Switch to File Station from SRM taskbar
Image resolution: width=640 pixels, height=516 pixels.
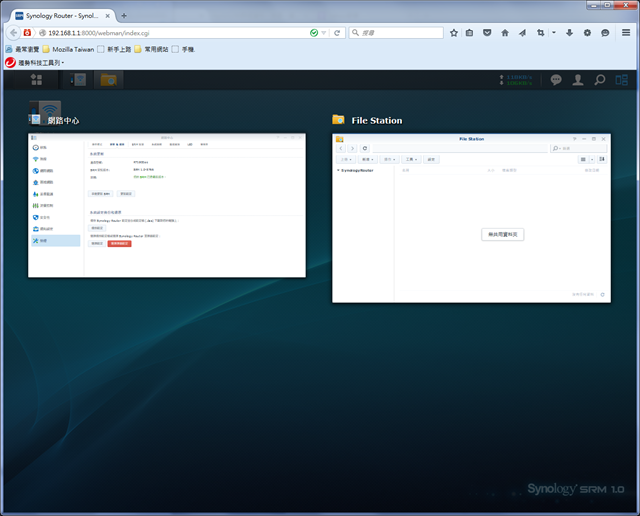click(x=108, y=80)
